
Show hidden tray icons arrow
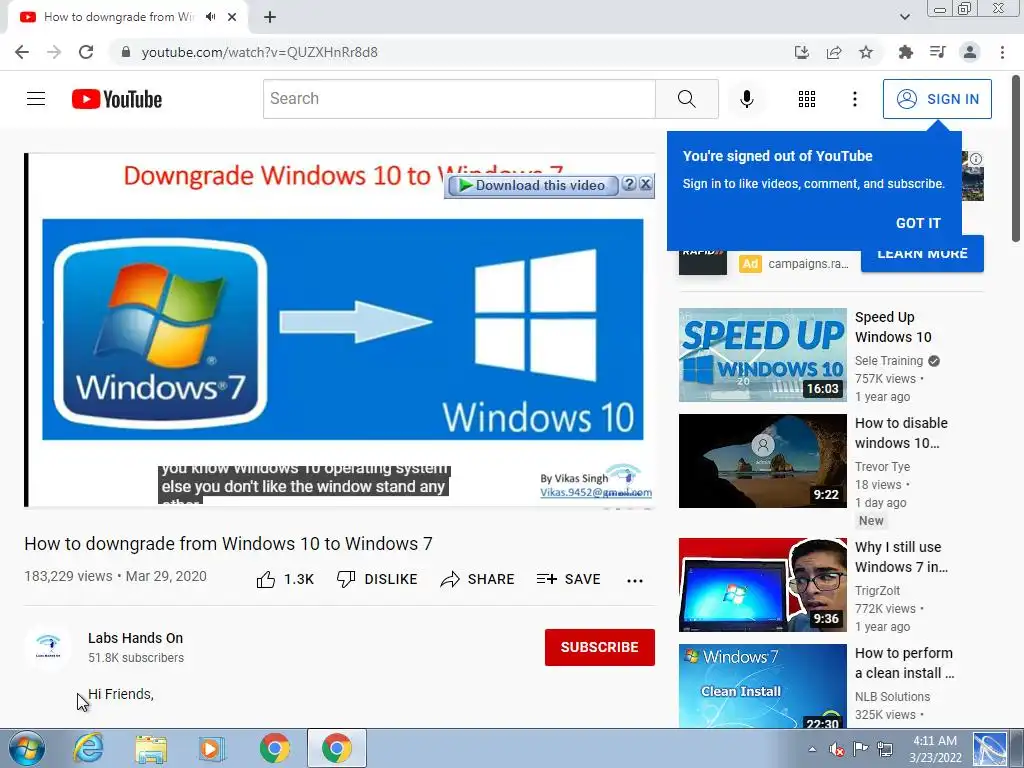point(812,749)
